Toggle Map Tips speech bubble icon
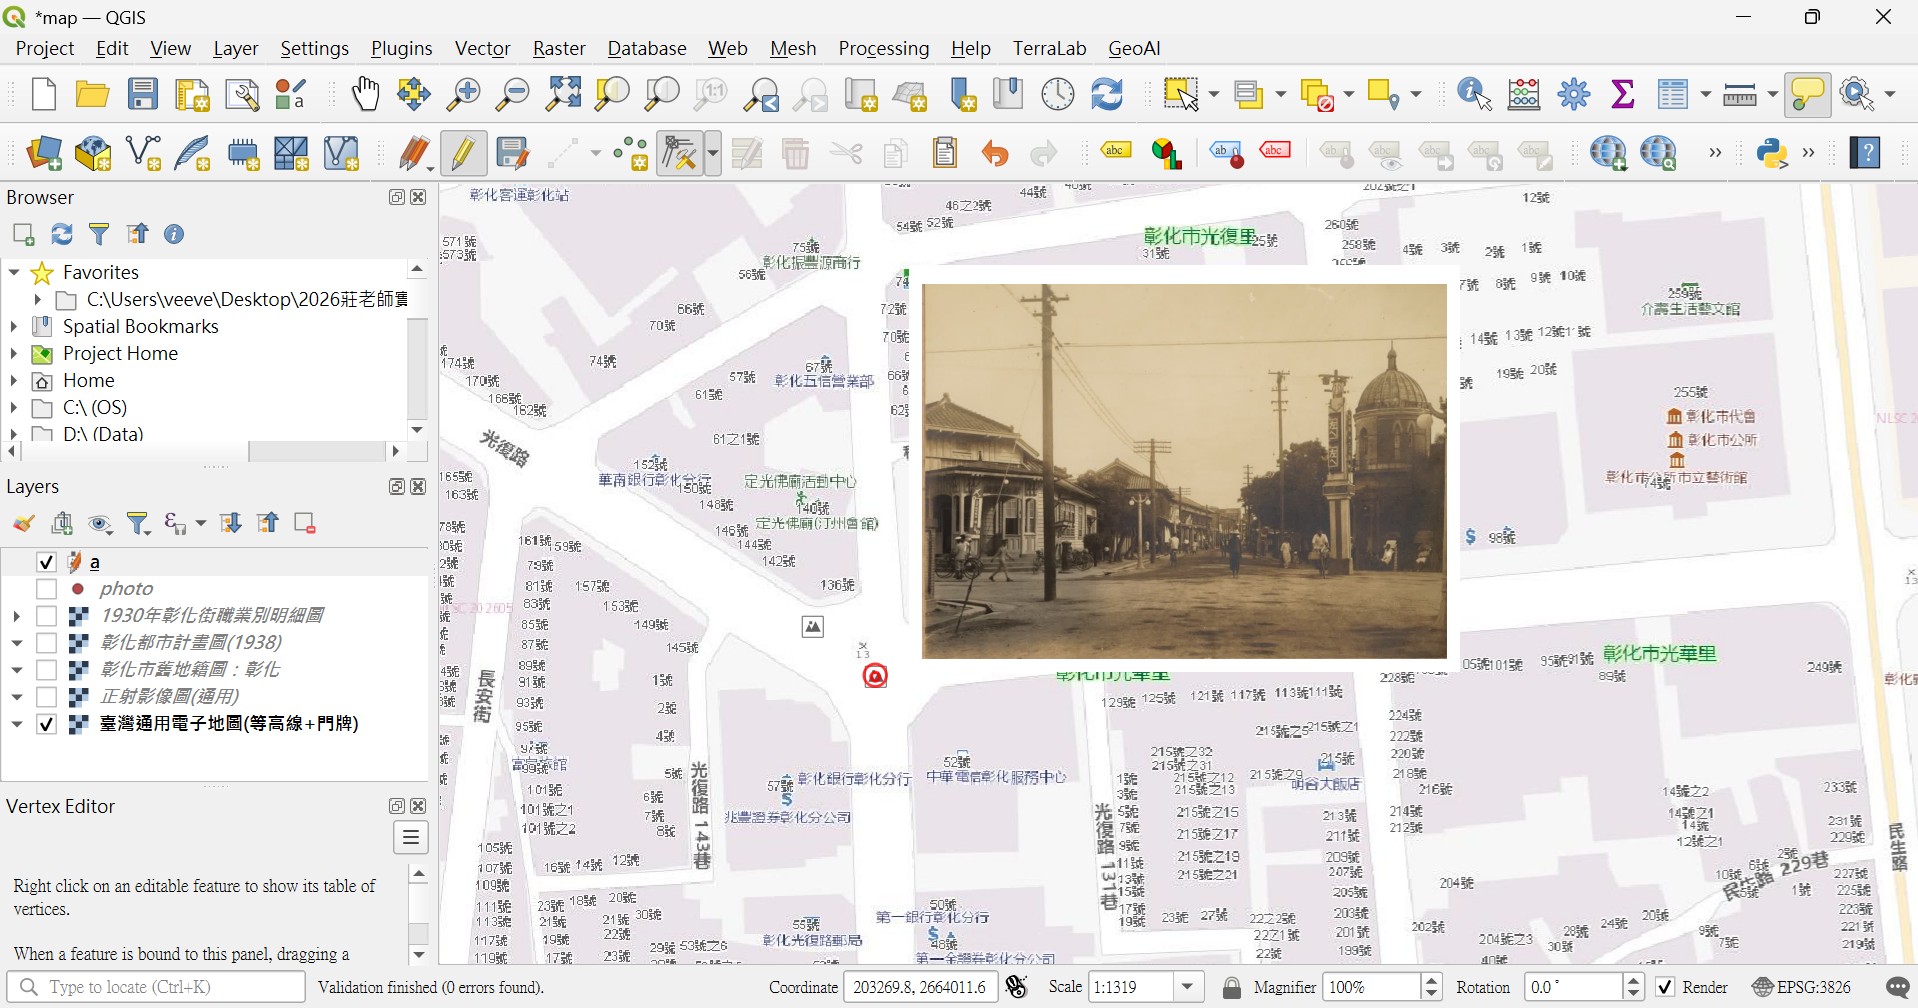 click(x=1808, y=94)
